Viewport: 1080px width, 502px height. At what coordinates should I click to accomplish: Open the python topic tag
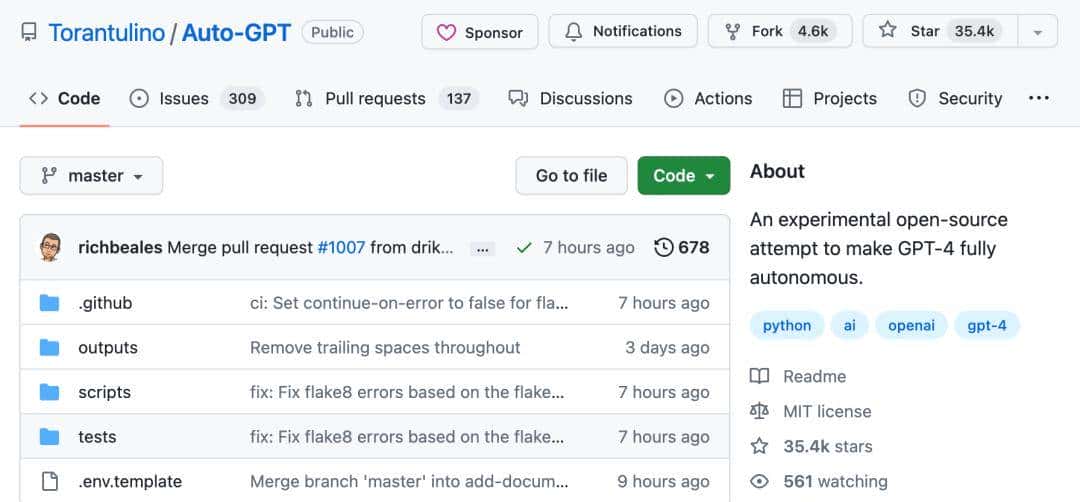tap(787, 326)
